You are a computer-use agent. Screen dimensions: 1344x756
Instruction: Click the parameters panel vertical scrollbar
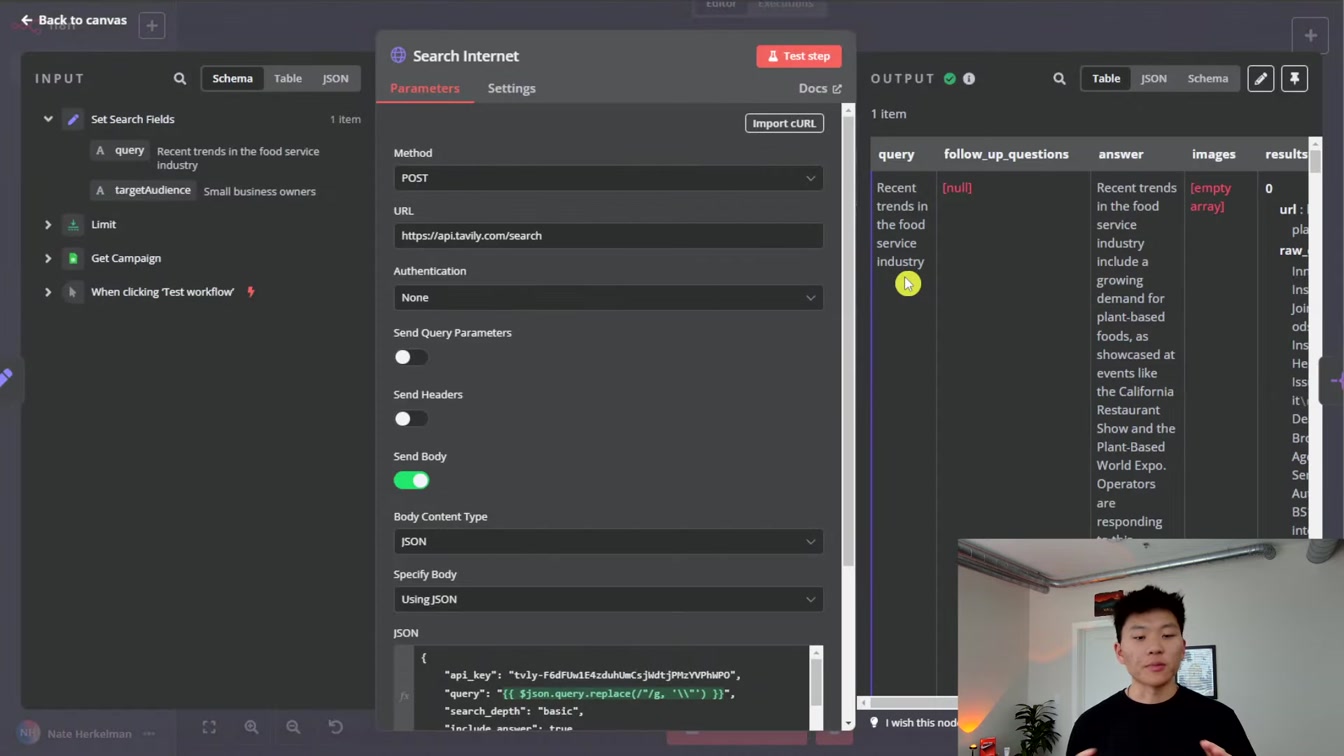(849, 340)
